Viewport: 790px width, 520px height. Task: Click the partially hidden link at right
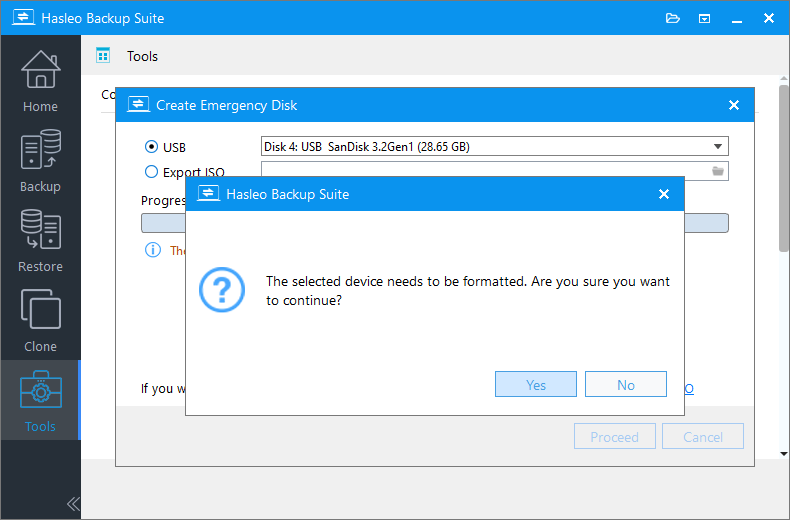[x=689, y=388]
